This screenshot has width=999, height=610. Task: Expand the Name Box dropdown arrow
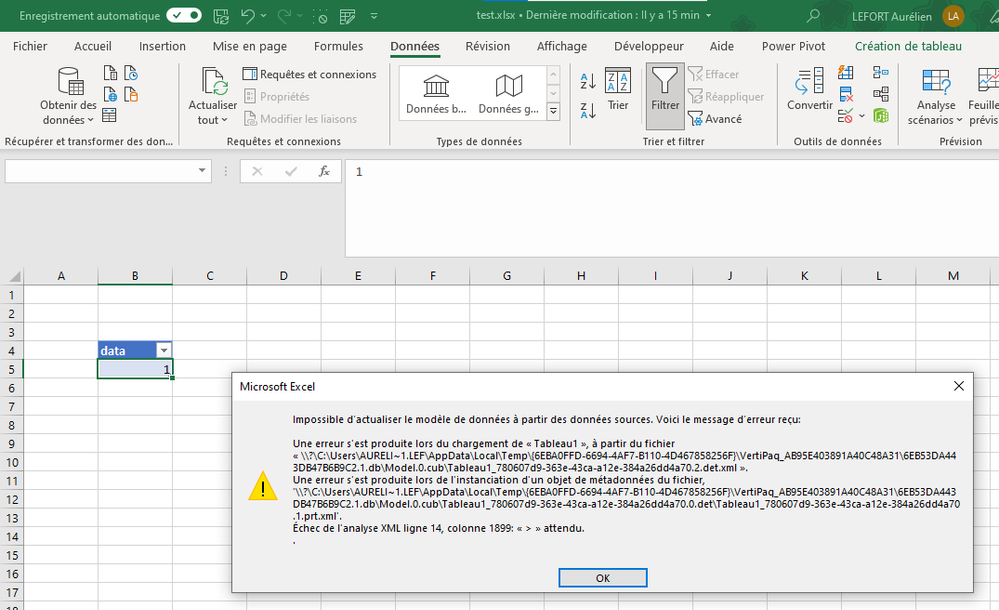pos(201,171)
